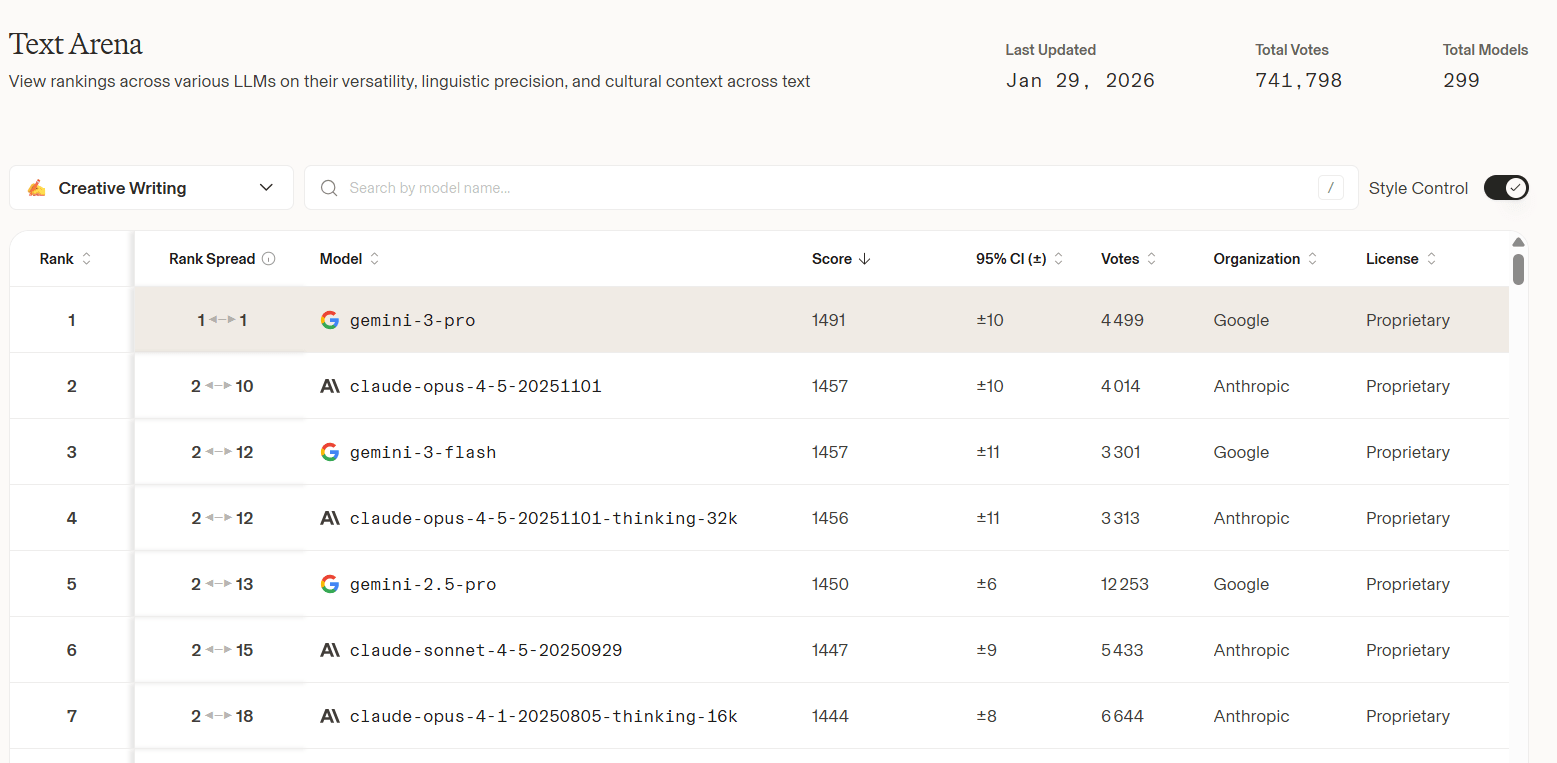Click the Anthropic logo beside claude-sonnet-4-5-20250929

click(330, 650)
